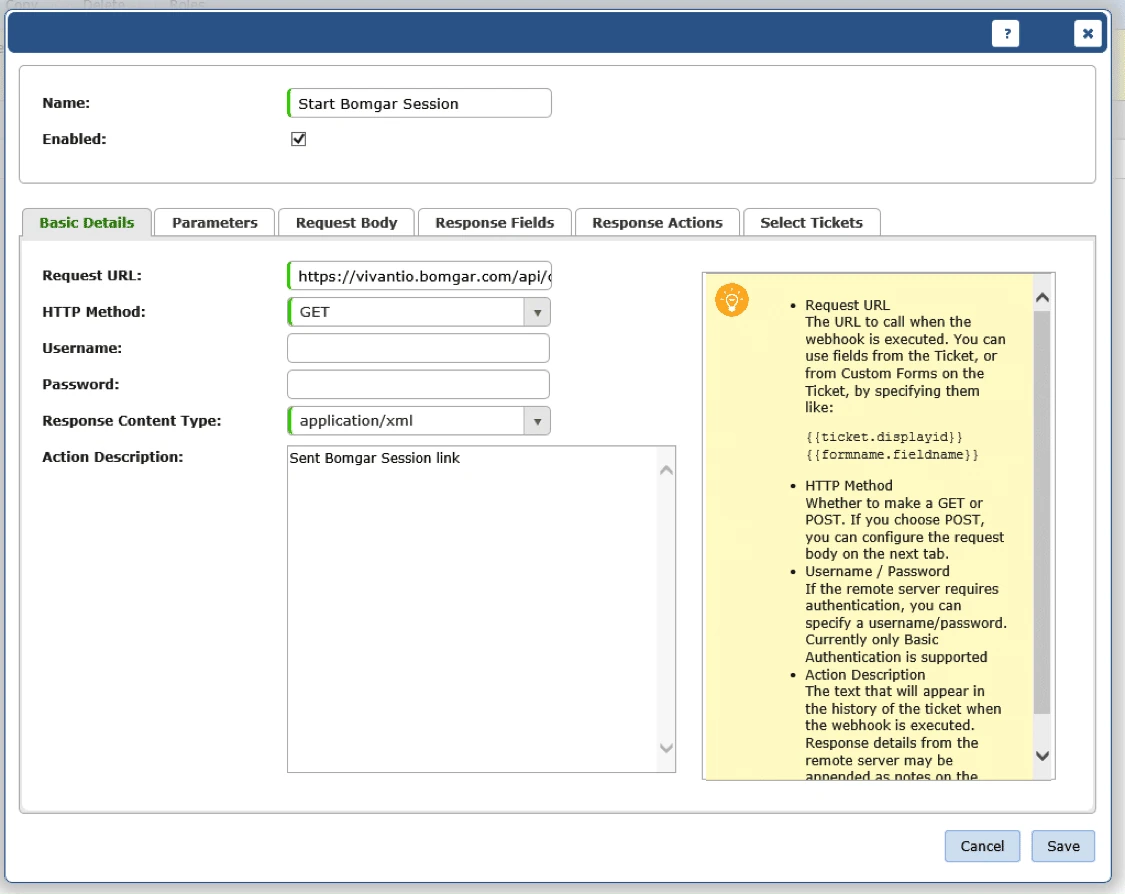Viewport: 1125px width, 895px height.
Task: Switch to the Basic Details tab
Action: coord(87,222)
